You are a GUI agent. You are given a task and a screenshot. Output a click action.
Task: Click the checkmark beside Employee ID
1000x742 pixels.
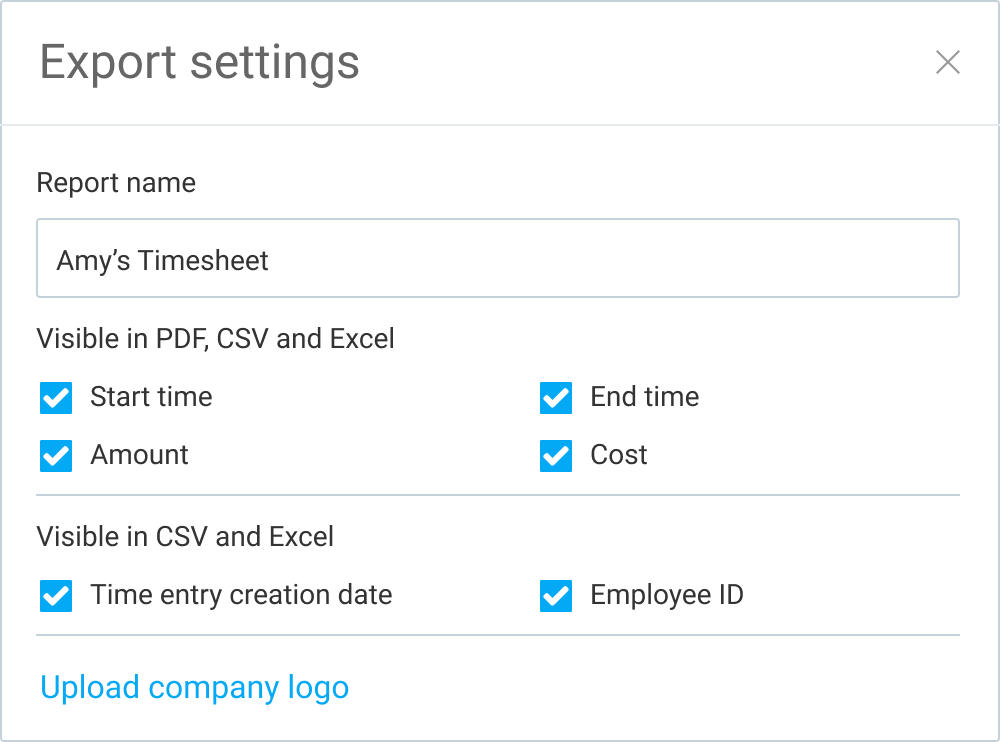click(555, 595)
